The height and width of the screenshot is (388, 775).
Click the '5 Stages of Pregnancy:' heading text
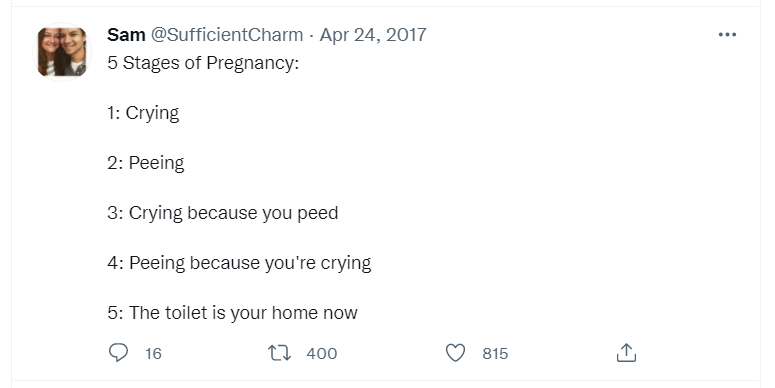click(x=203, y=63)
